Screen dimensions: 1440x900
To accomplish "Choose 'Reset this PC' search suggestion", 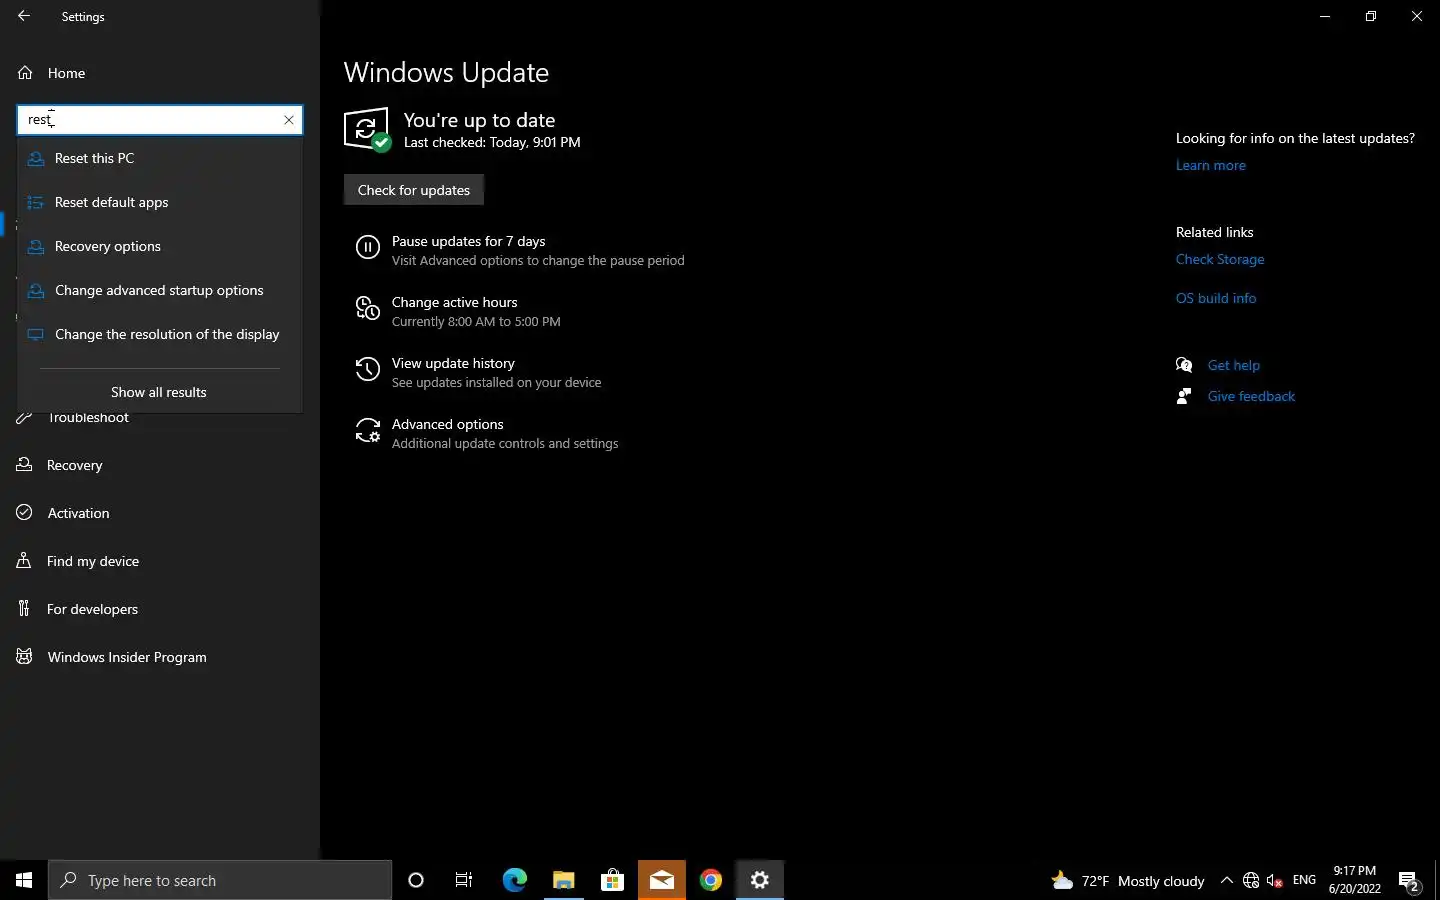I will (x=160, y=158).
